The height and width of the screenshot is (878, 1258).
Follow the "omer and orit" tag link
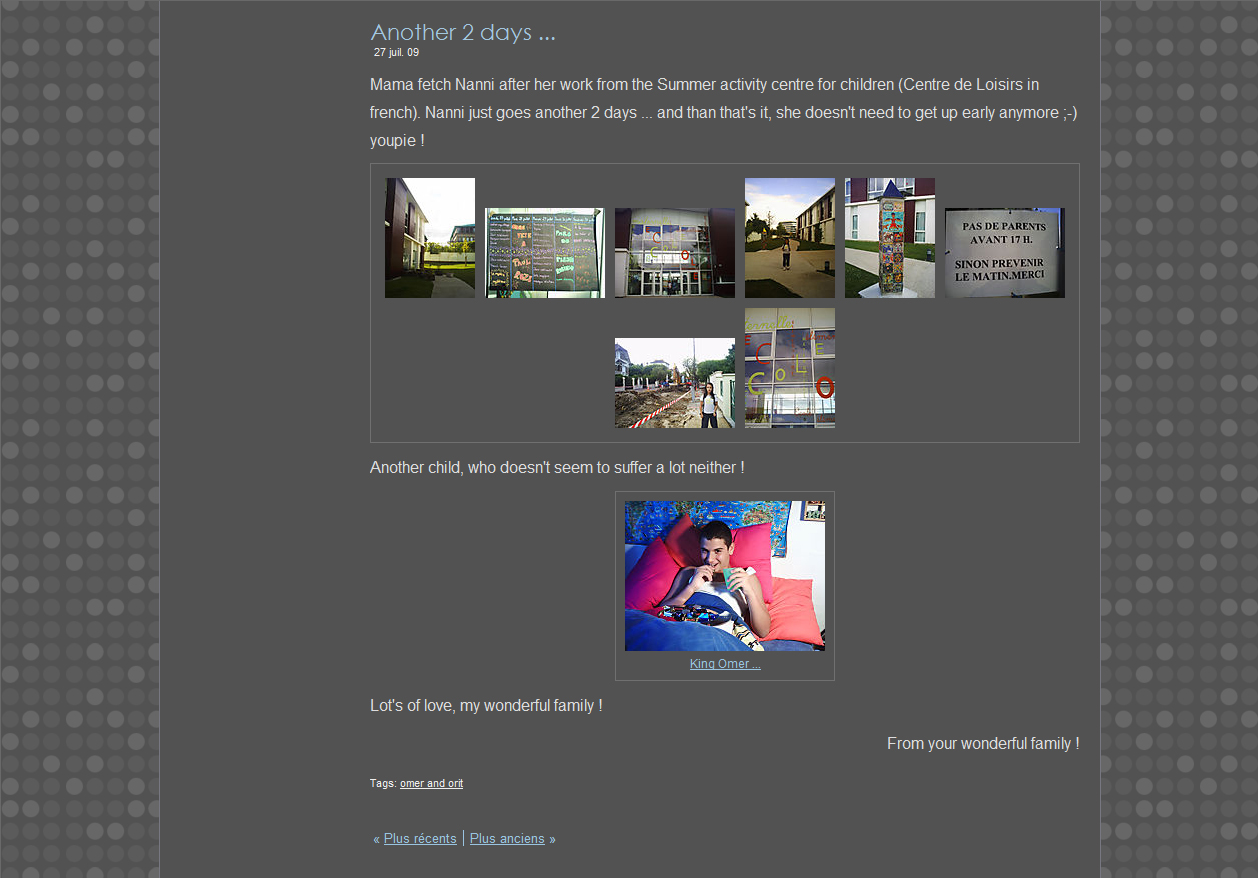click(431, 784)
